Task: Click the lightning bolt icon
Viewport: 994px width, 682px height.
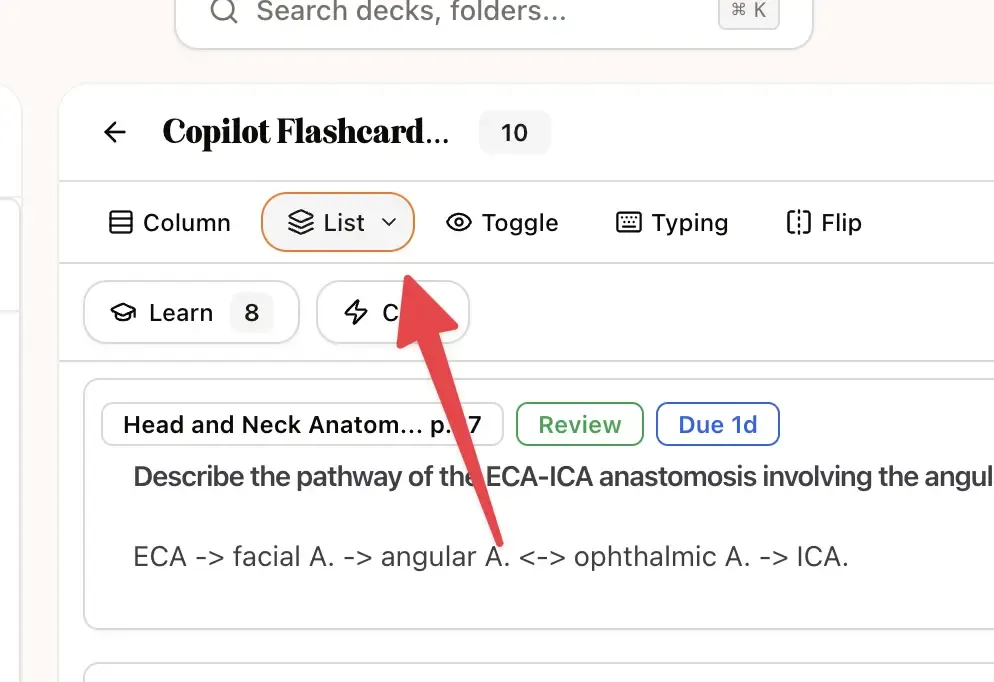Action: (x=356, y=312)
